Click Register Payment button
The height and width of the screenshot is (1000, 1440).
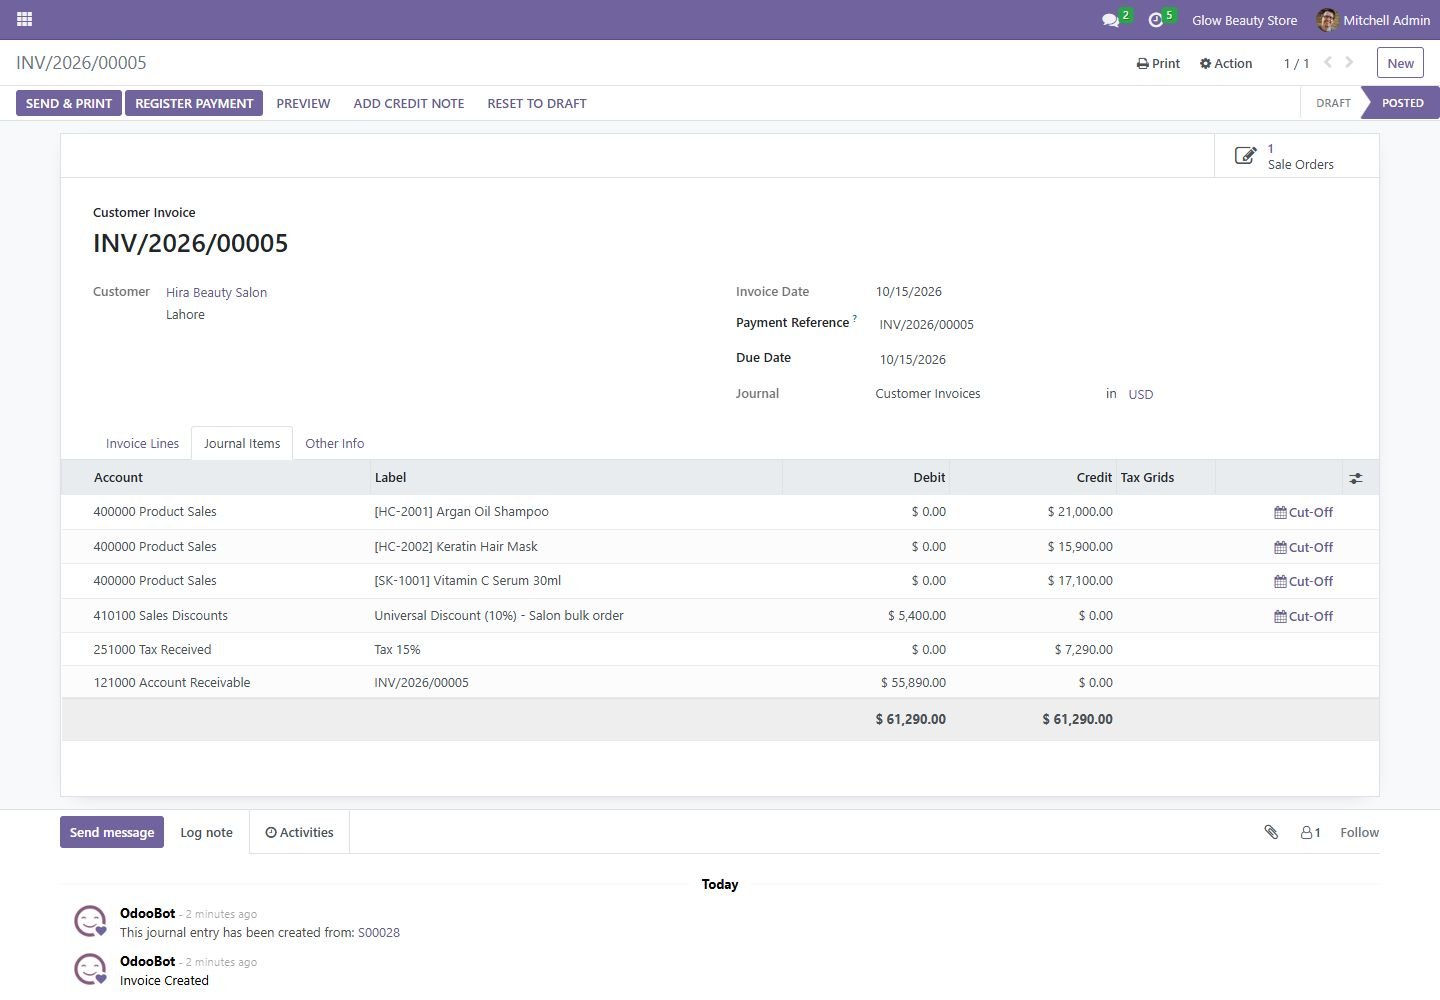194,103
